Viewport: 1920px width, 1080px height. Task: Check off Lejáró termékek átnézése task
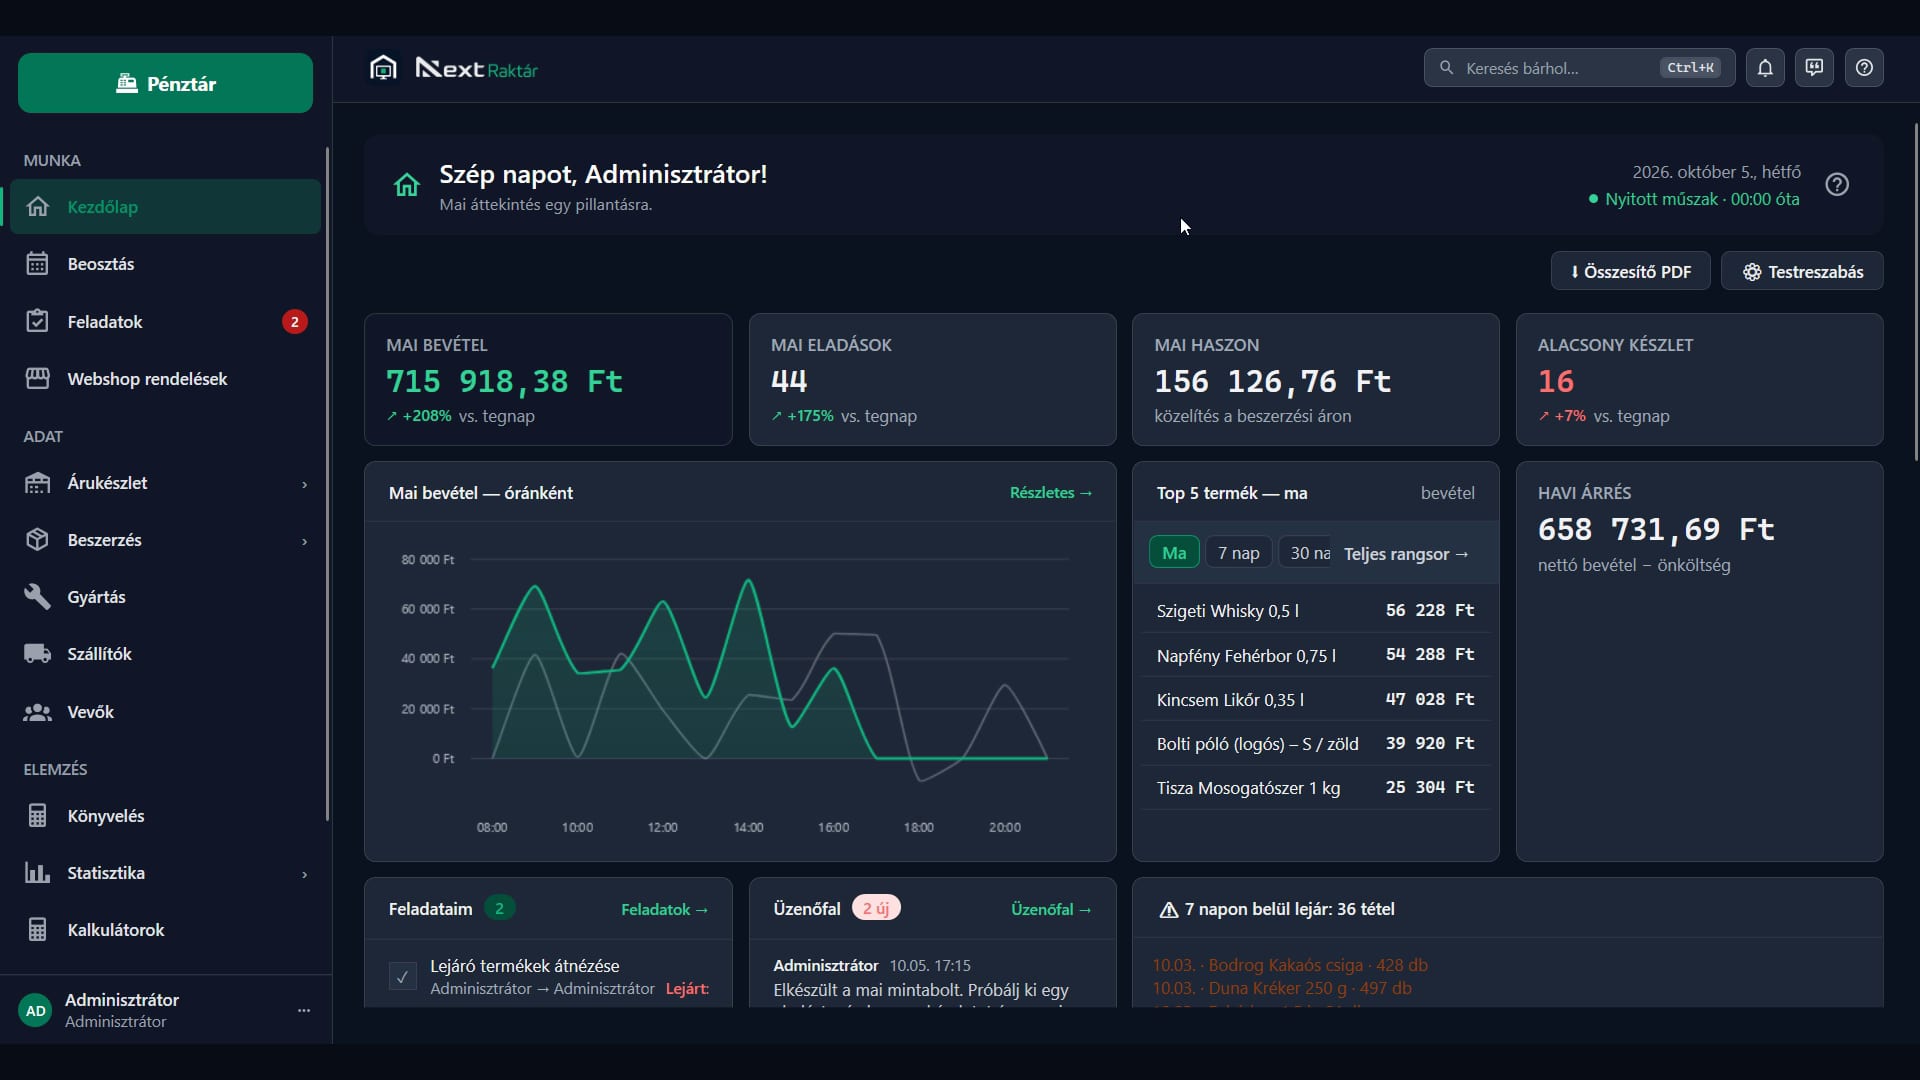[403, 976]
